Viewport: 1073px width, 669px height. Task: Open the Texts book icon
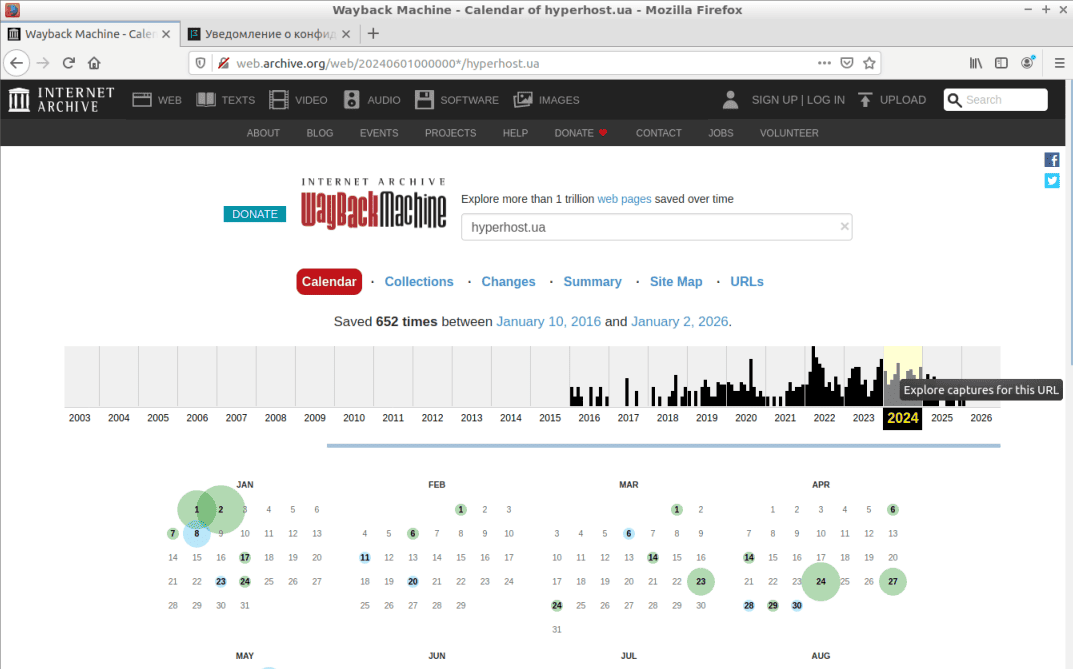pos(206,100)
